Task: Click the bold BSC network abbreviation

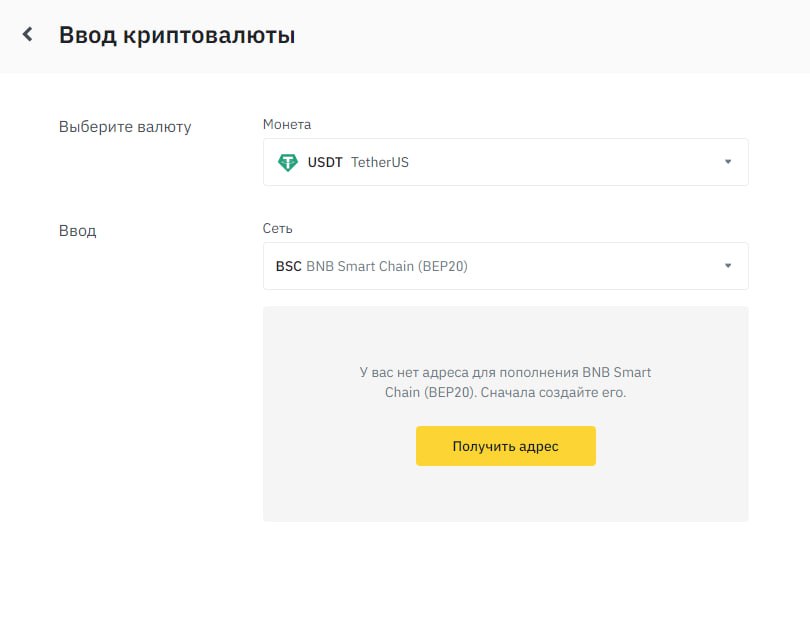Action: point(288,266)
